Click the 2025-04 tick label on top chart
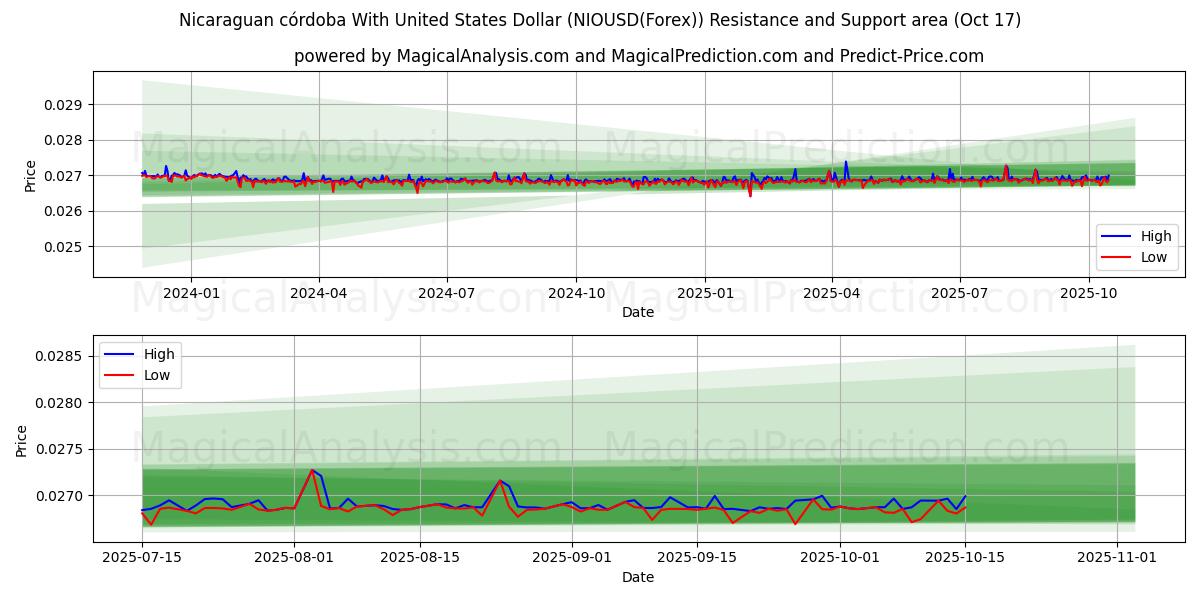Image resolution: width=1200 pixels, height=600 pixels. (832, 294)
